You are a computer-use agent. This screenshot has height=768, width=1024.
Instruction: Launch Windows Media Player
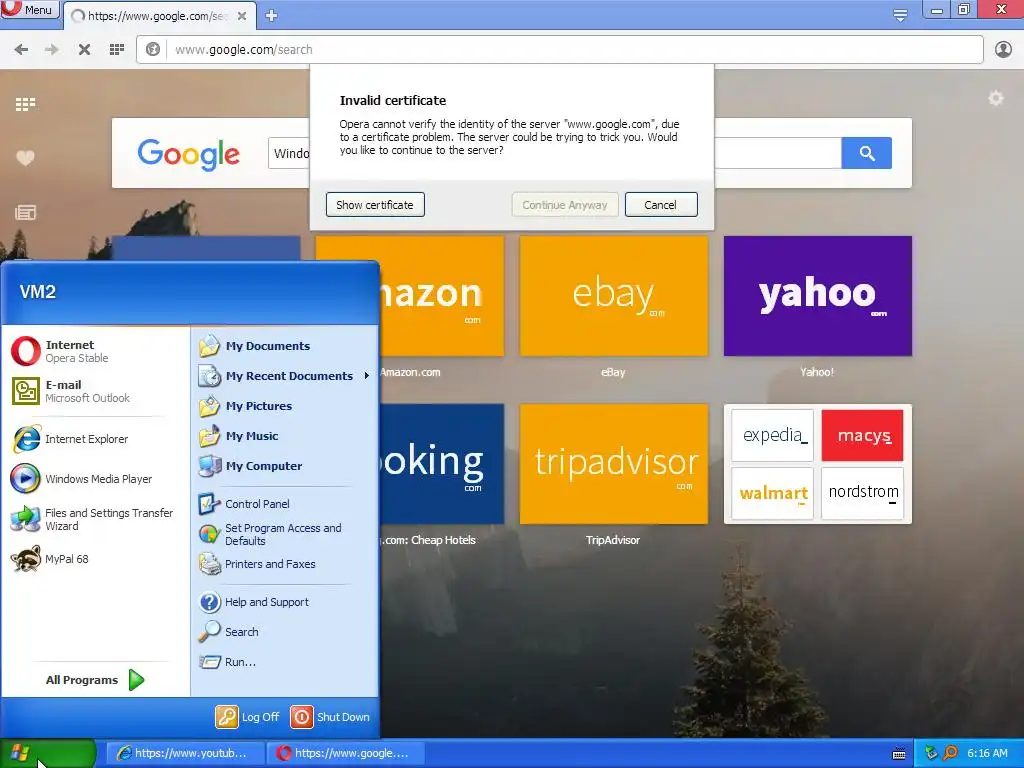pyautogui.click(x=95, y=479)
